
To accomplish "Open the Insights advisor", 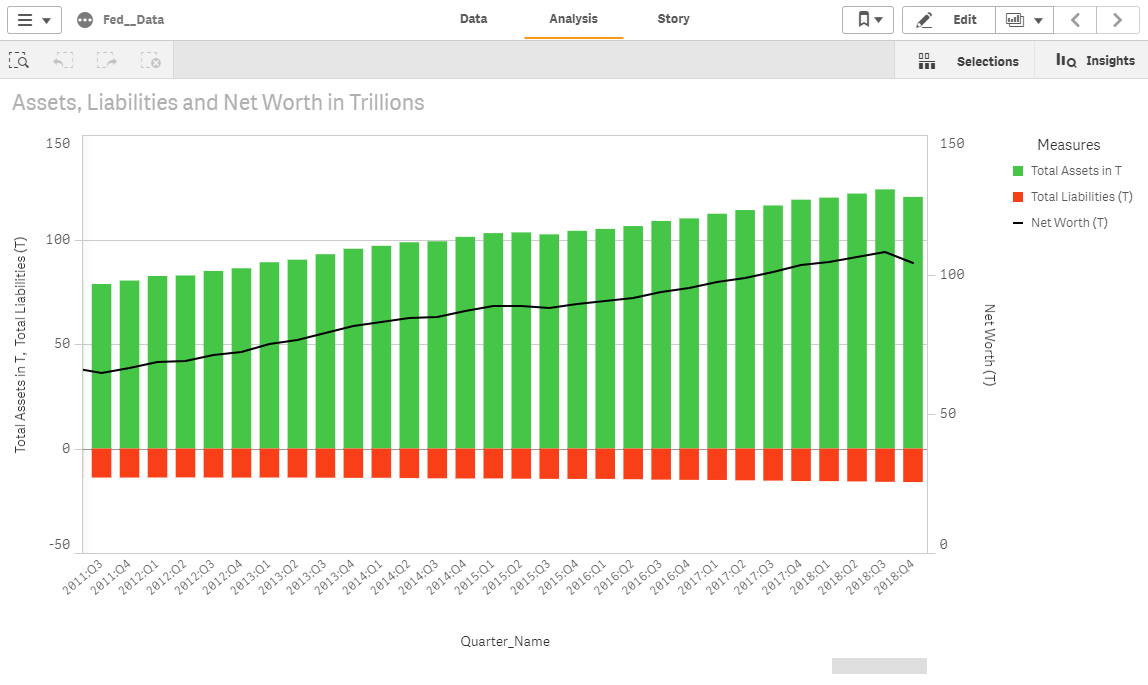I will [1095, 61].
